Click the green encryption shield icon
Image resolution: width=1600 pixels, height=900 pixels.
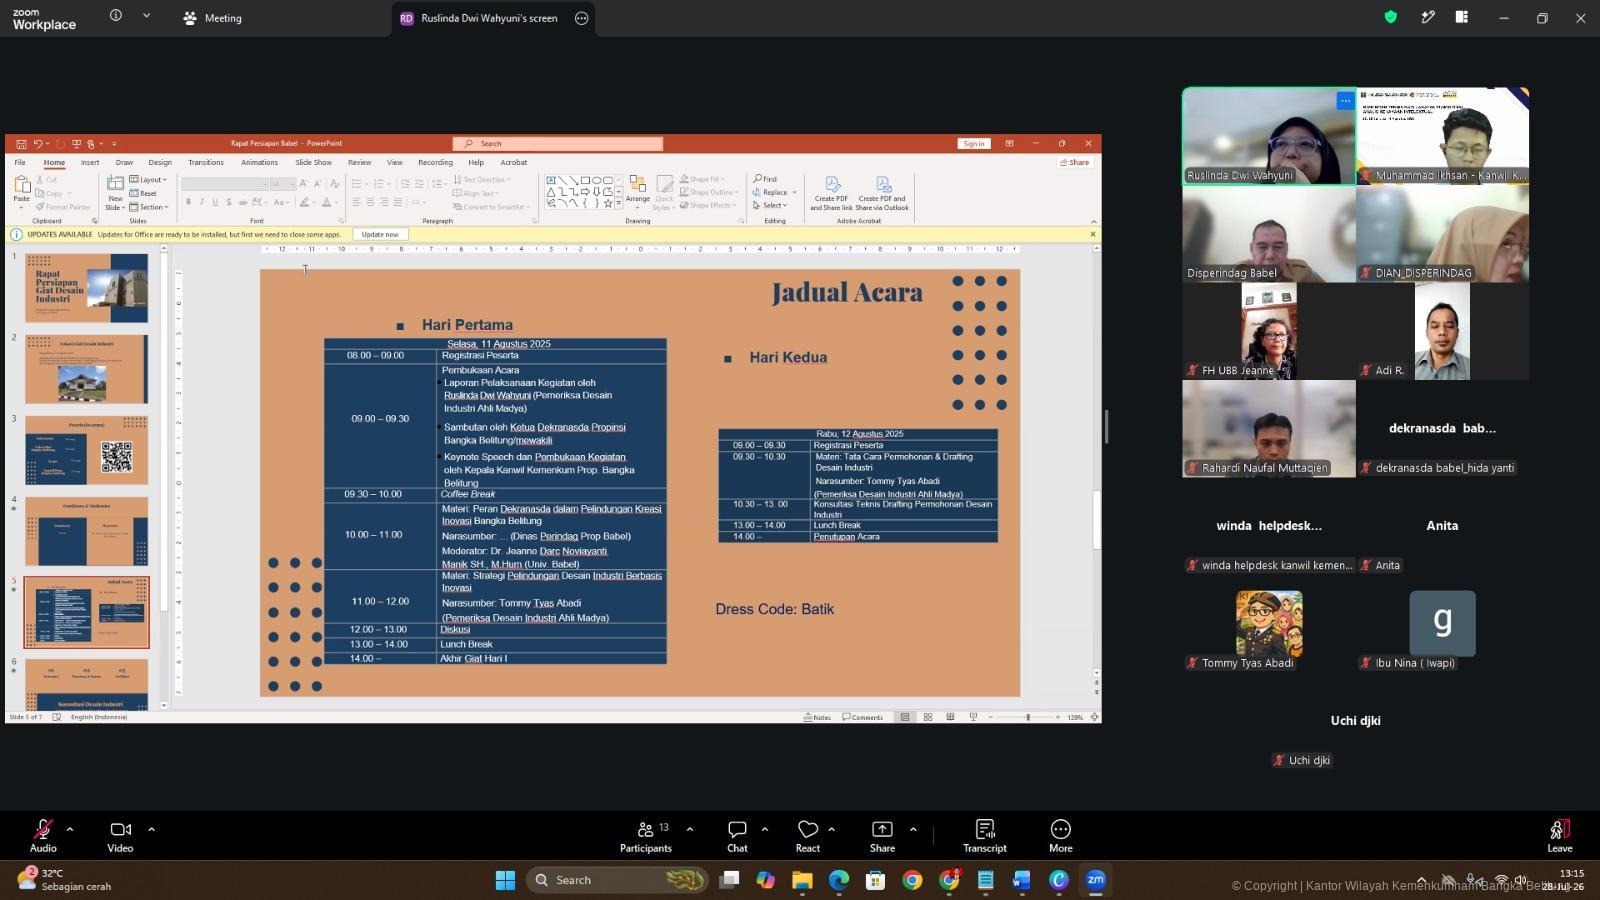tap(1390, 17)
